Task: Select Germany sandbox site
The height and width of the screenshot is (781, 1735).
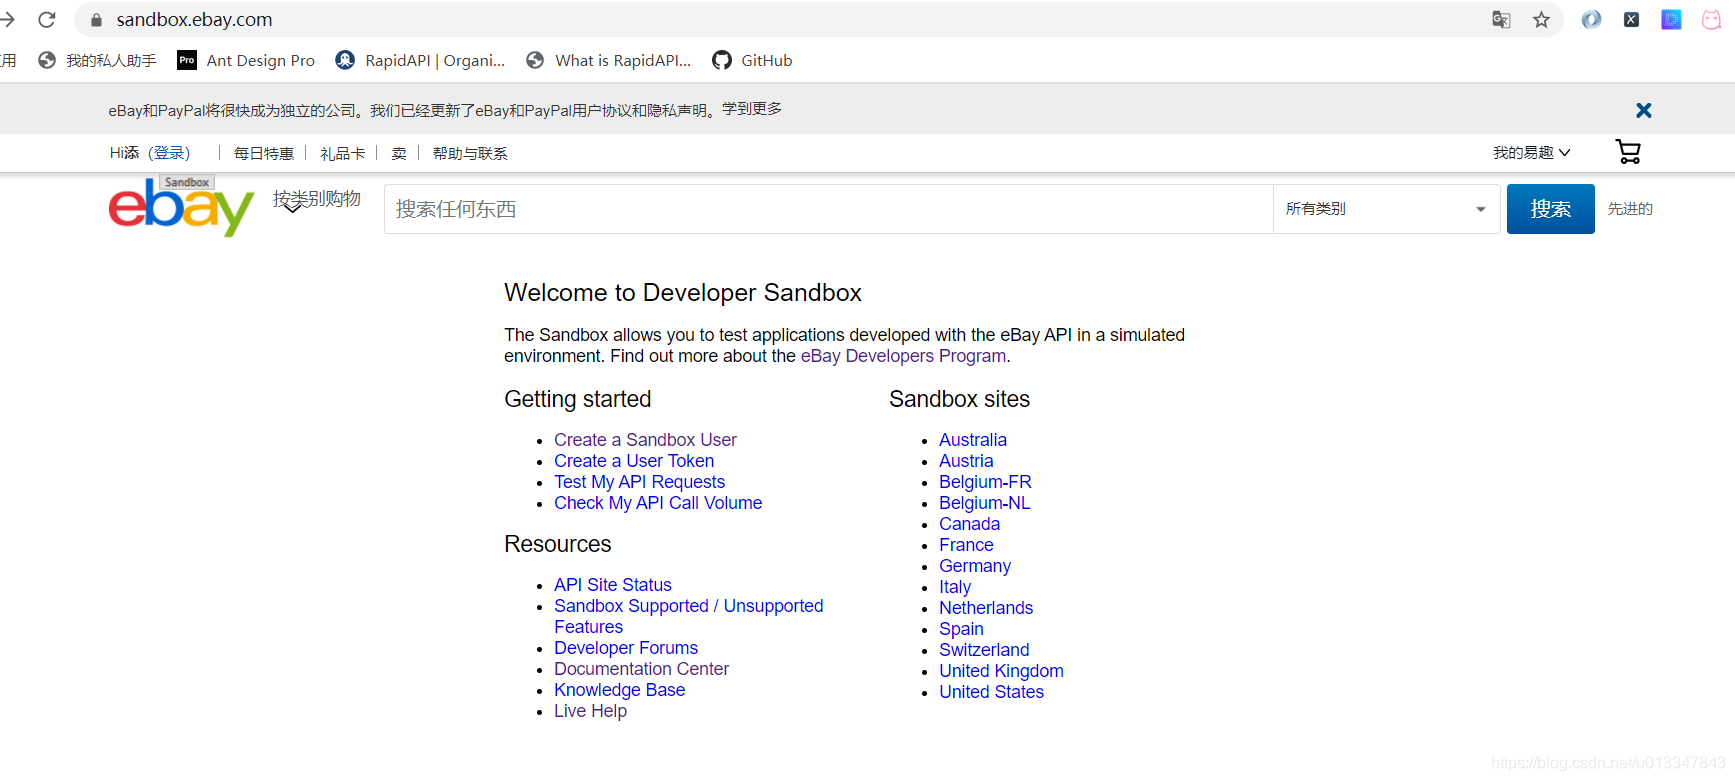Action: (x=975, y=566)
